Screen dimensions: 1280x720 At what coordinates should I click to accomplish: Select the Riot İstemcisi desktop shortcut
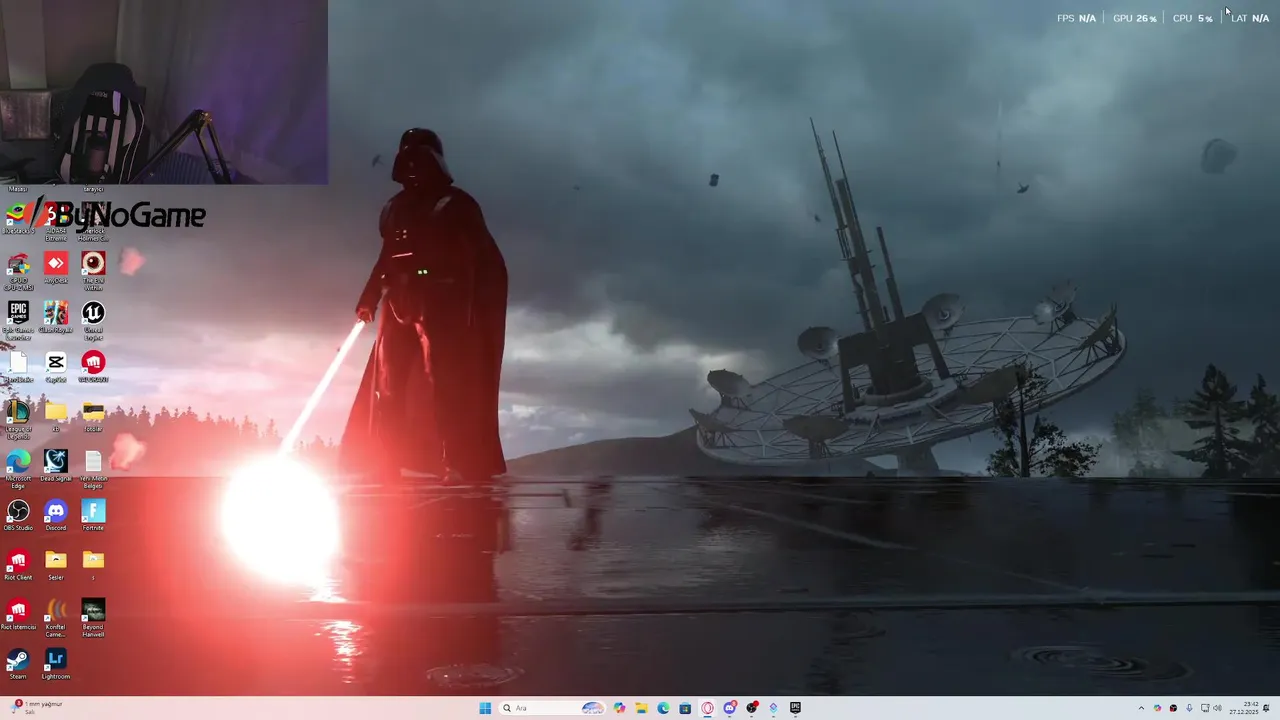pyautogui.click(x=18, y=614)
